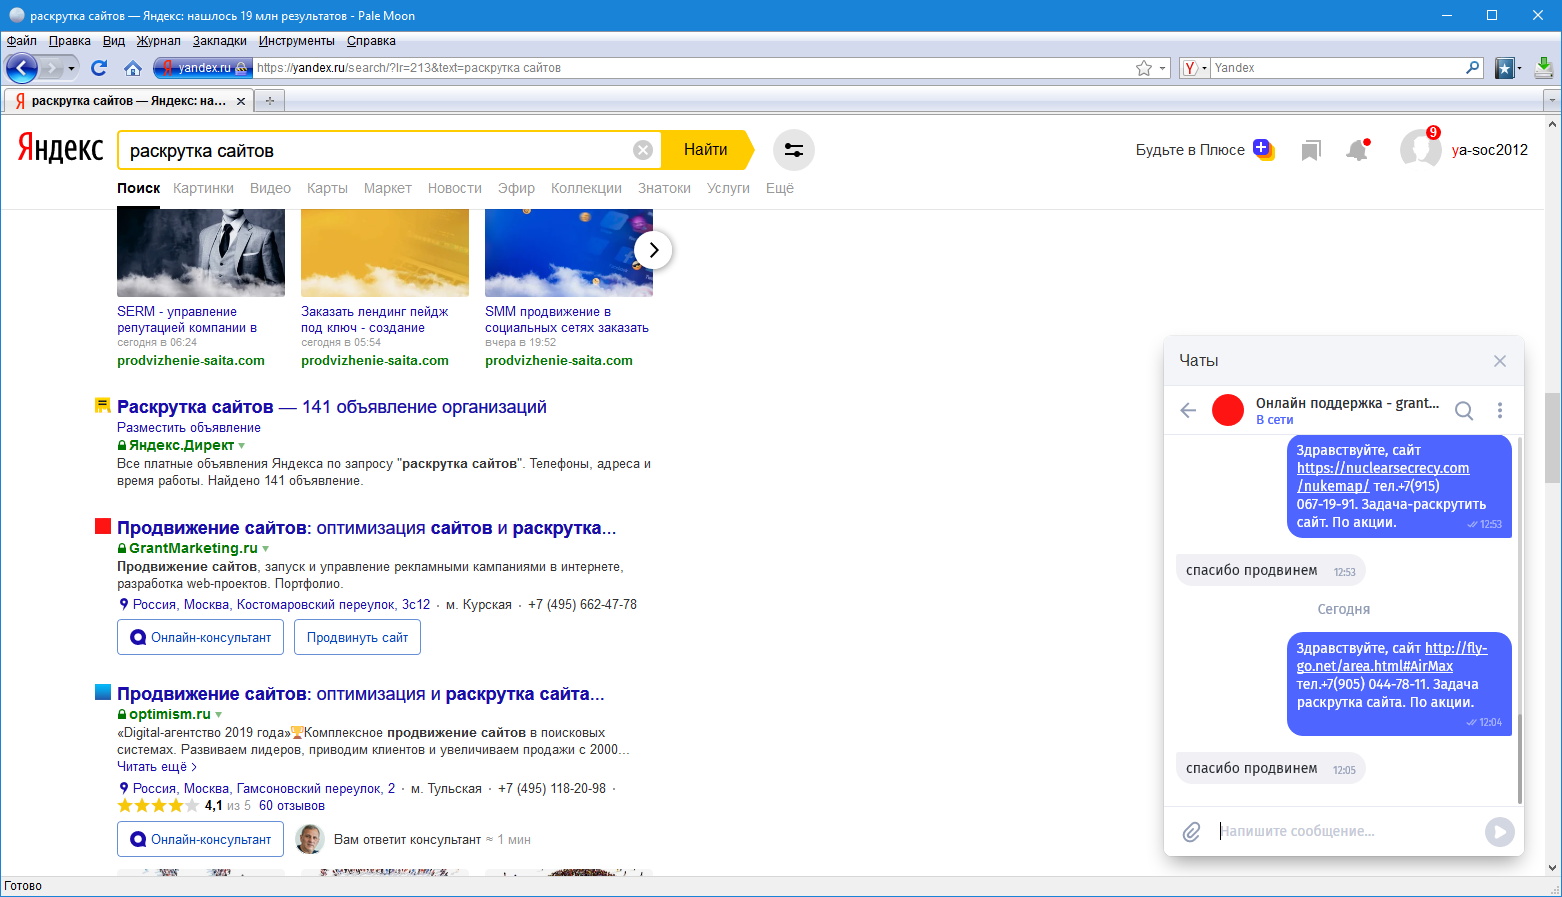The height and width of the screenshot is (897, 1562).
Task: Show next carousel items with the arrow
Action: (653, 250)
